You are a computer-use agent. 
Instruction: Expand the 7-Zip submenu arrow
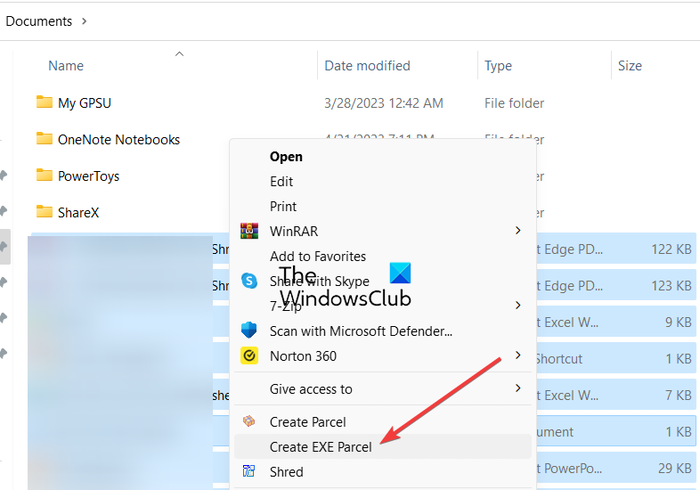(x=518, y=305)
